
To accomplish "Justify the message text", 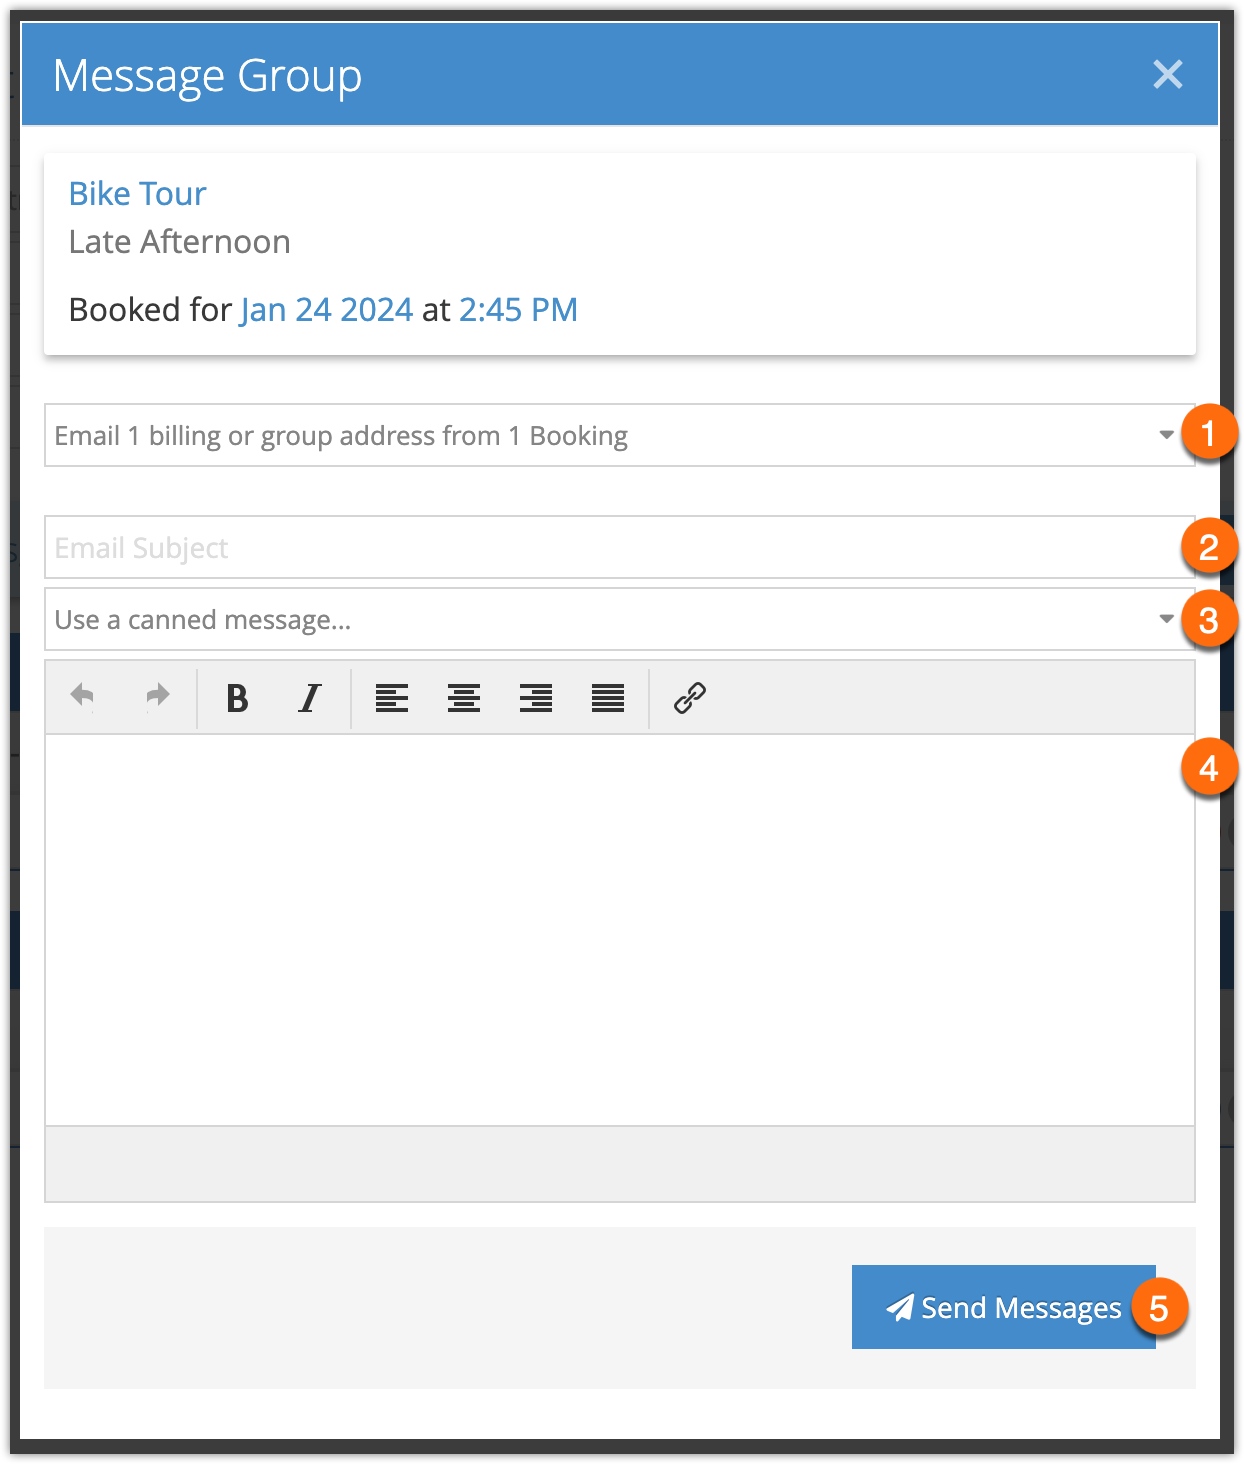I will [x=608, y=698].
